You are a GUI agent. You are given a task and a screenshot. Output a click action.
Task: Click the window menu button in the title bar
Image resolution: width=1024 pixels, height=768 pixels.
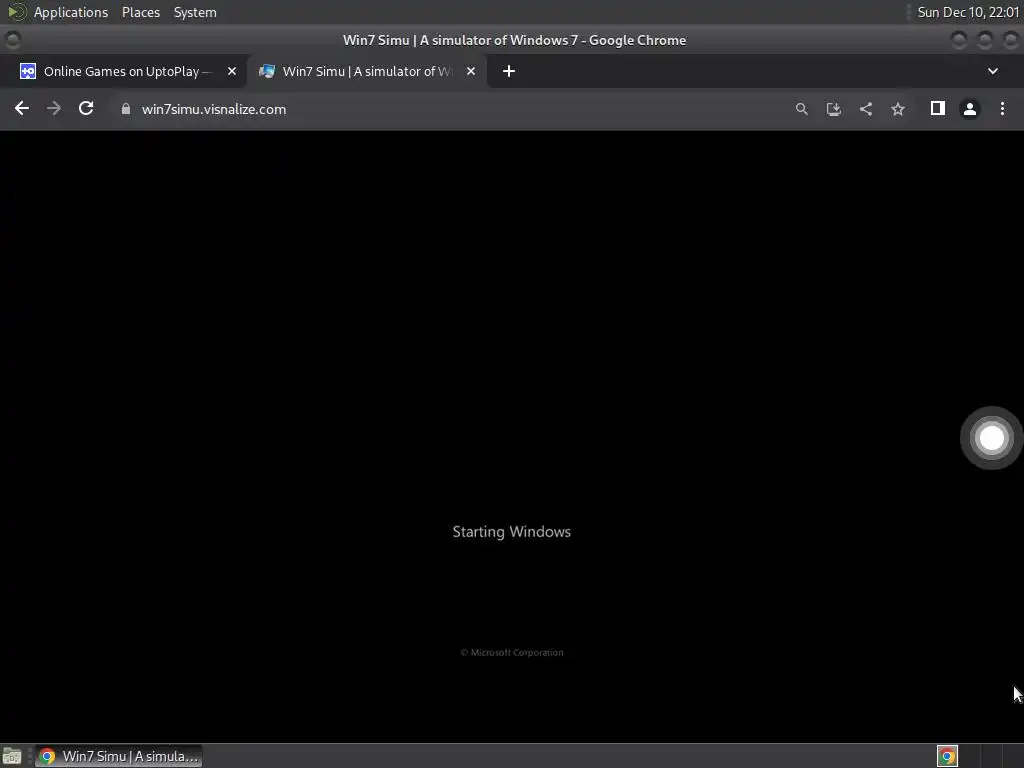tap(12, 40)
